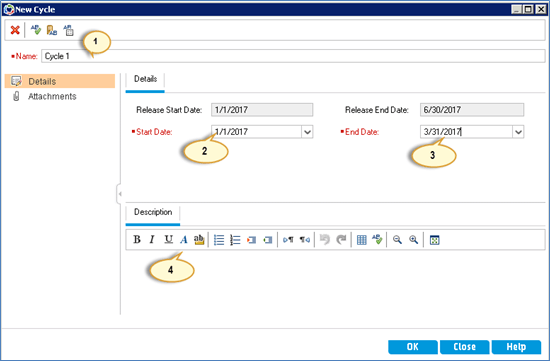Open the Start Date dropdown calendar
Image resolution: width=550 pixels, height=361 pixels.
coord(307,132)
